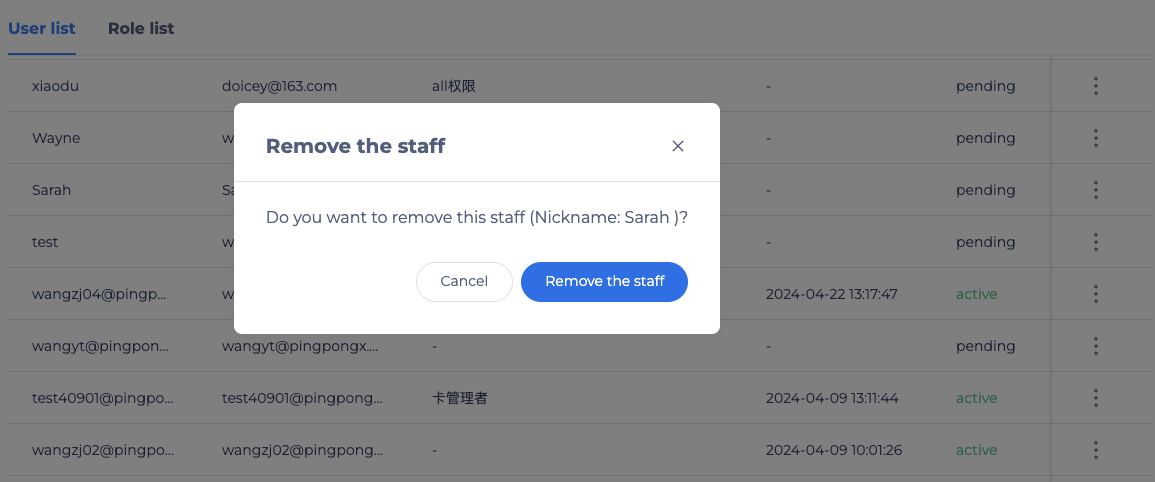Image resolution: width=1155 pixels, height=482 pixels.
Task: Open the three-dot menu for xiaodu
Action: point(1096,86)
